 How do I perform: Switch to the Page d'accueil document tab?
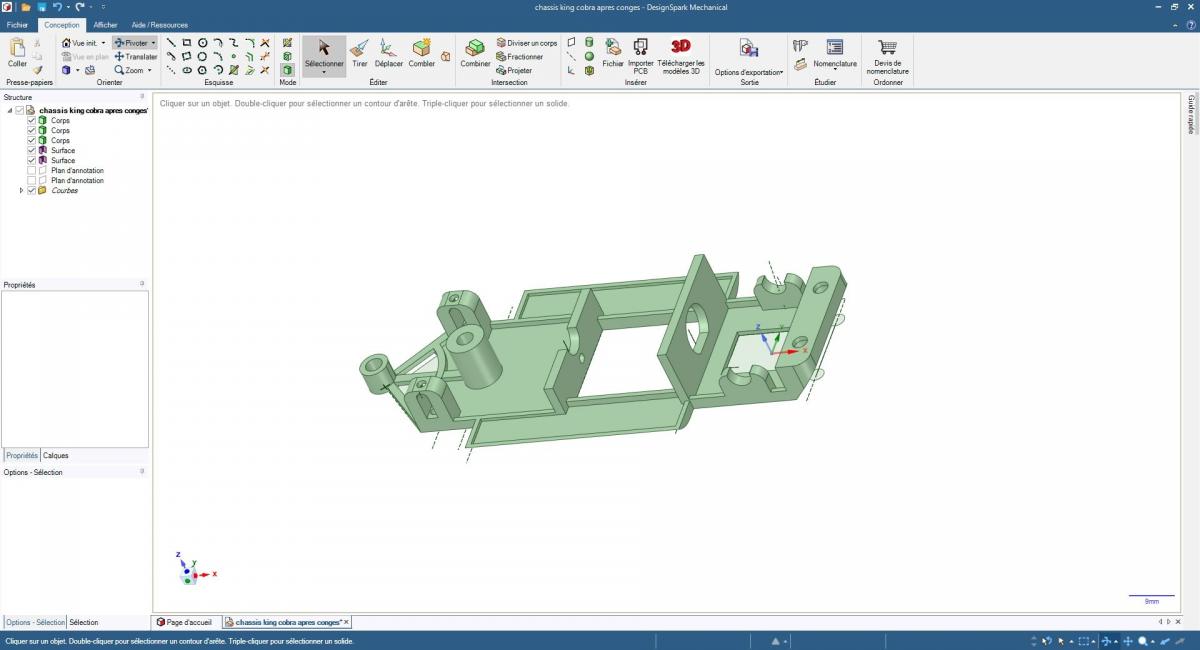(184, 622)
